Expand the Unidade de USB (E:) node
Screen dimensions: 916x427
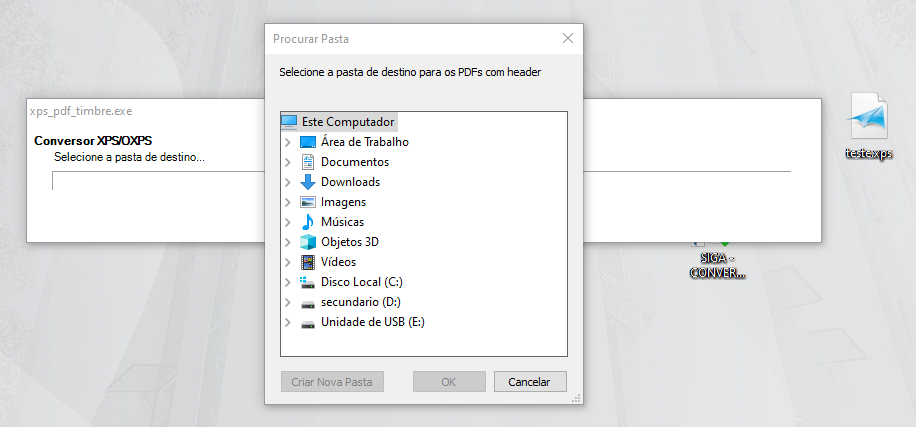288,322
